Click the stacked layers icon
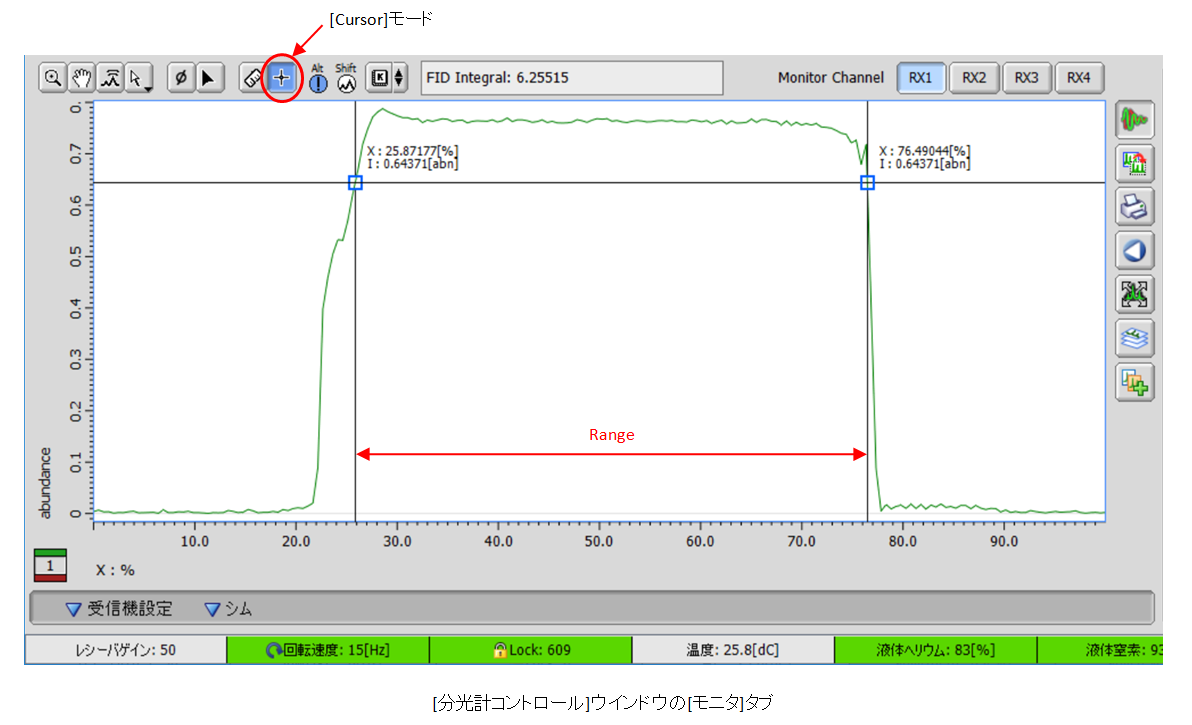Viewport: 1192px width, 725px height. [x=1135, y=339]
